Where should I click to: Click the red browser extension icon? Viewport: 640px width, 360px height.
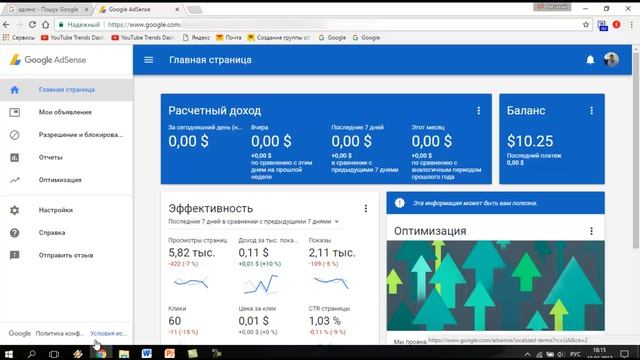[x=616, y=24]
